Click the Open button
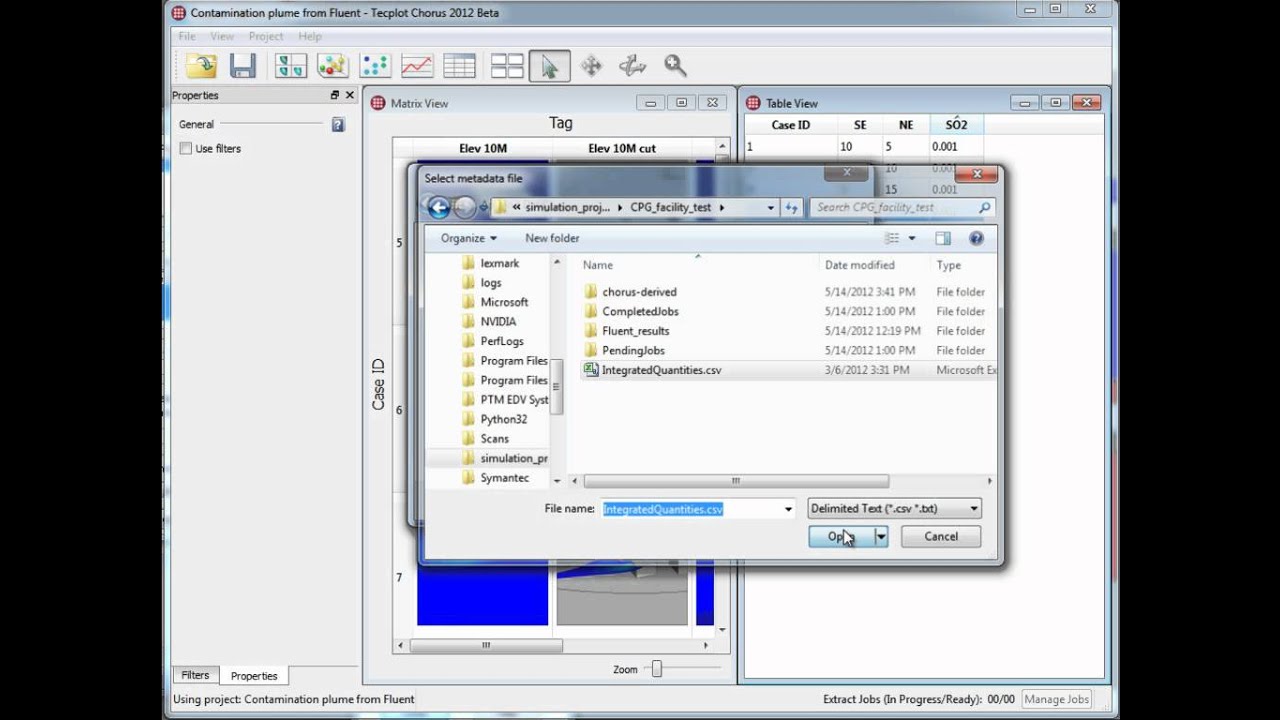The width and height of the screenshot is (1280, 720). point(841,537)
